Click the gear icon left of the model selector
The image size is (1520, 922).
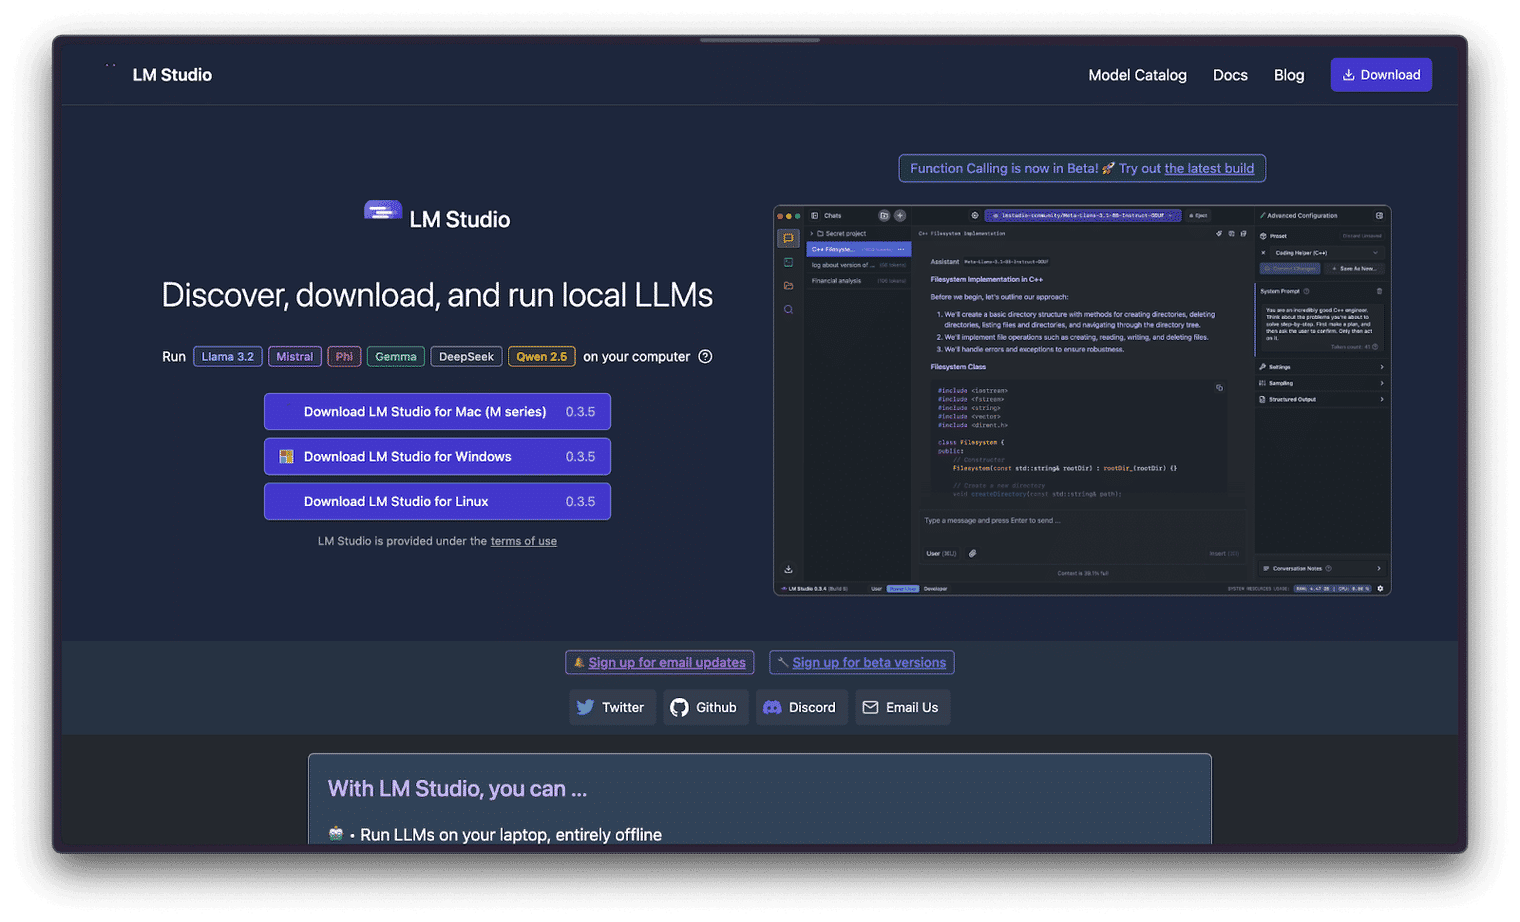pyautogui.click(x=975, y=215)
